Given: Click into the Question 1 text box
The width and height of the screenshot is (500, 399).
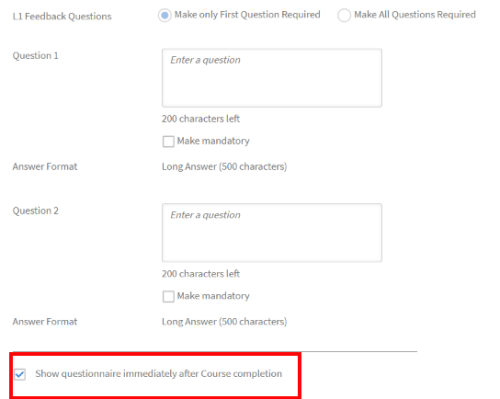Looking at the screenshot, I should click(272, 78).
